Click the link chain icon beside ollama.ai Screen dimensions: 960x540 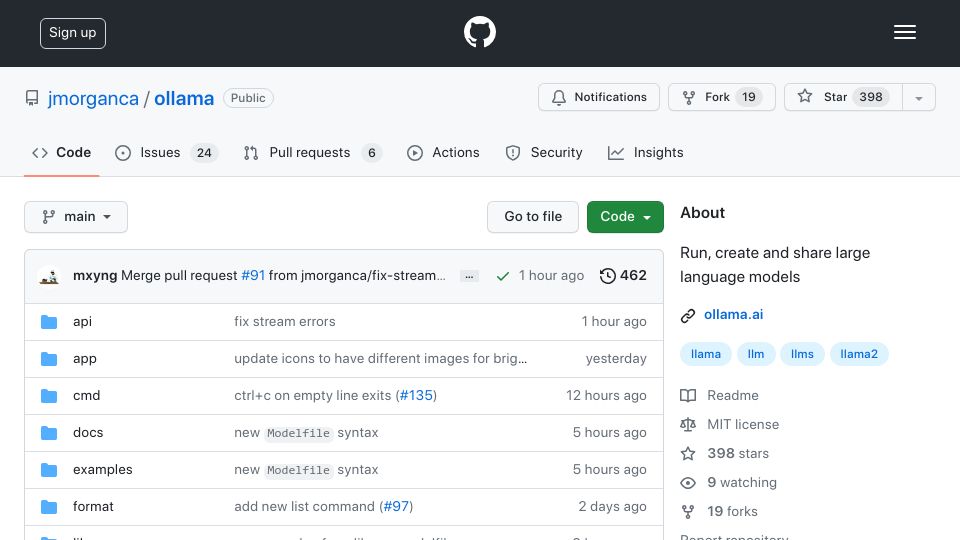coord(688,315)
